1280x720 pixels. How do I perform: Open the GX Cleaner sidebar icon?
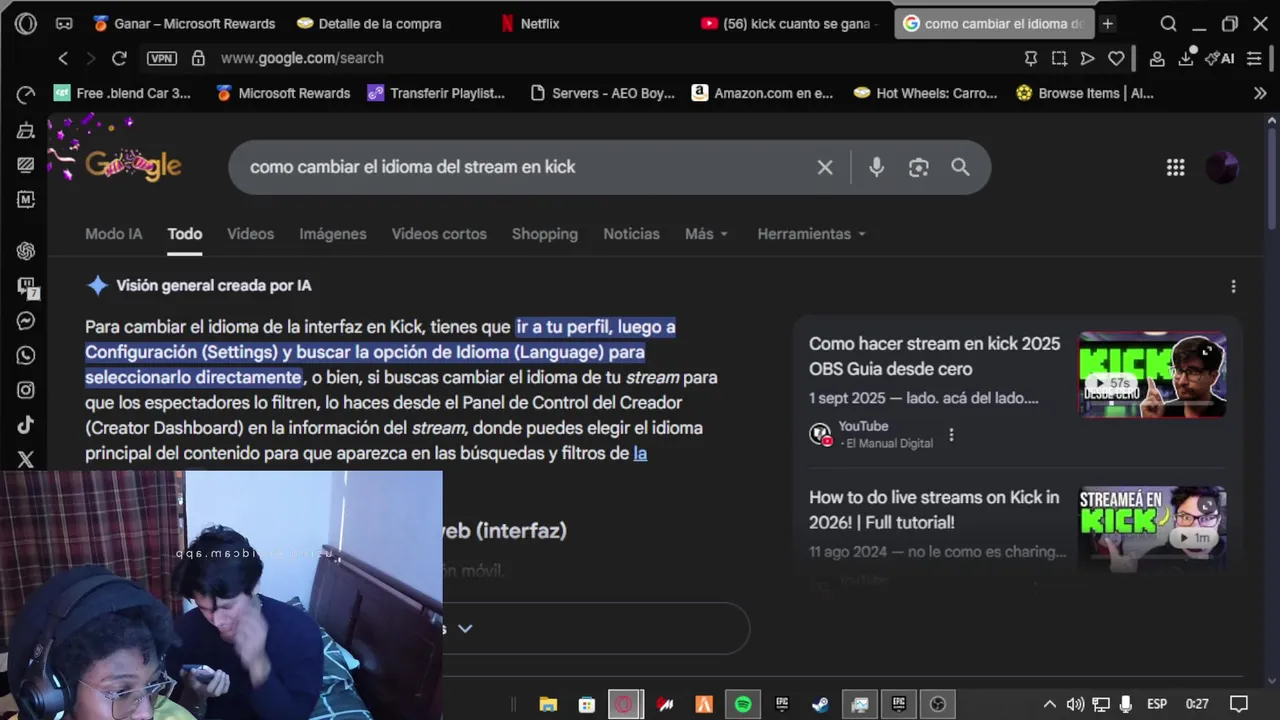point(26,131)
